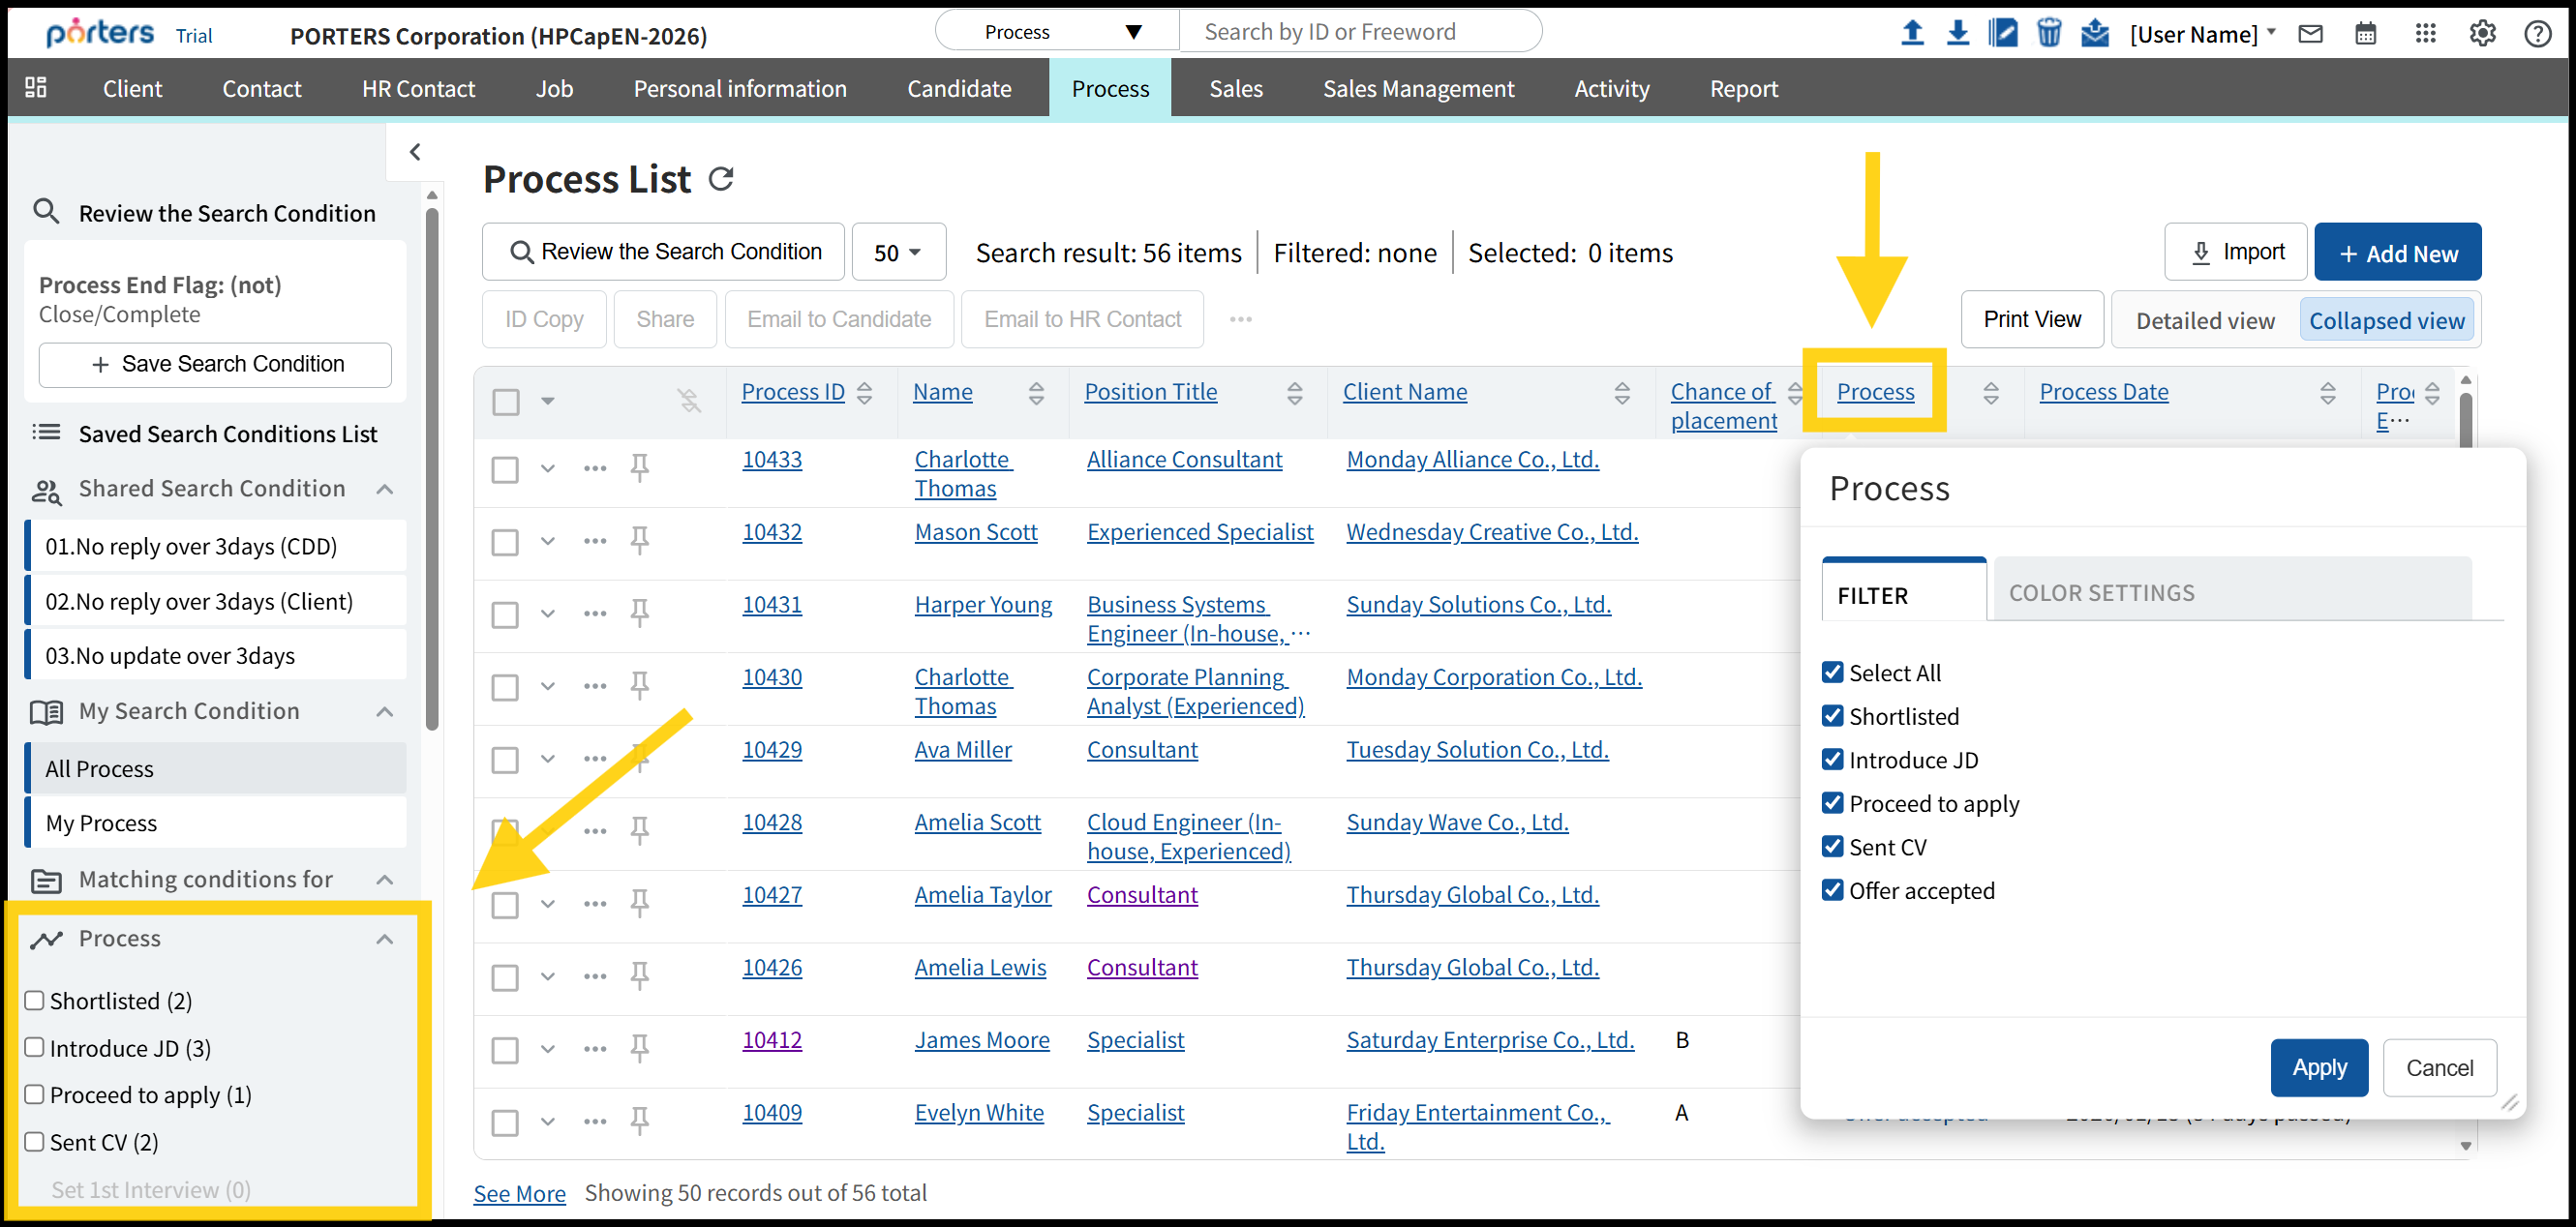The image size is (2576, 1227).
Task: Switch to the COLOR SETTINGS tab
Action: click(2101, 593)
